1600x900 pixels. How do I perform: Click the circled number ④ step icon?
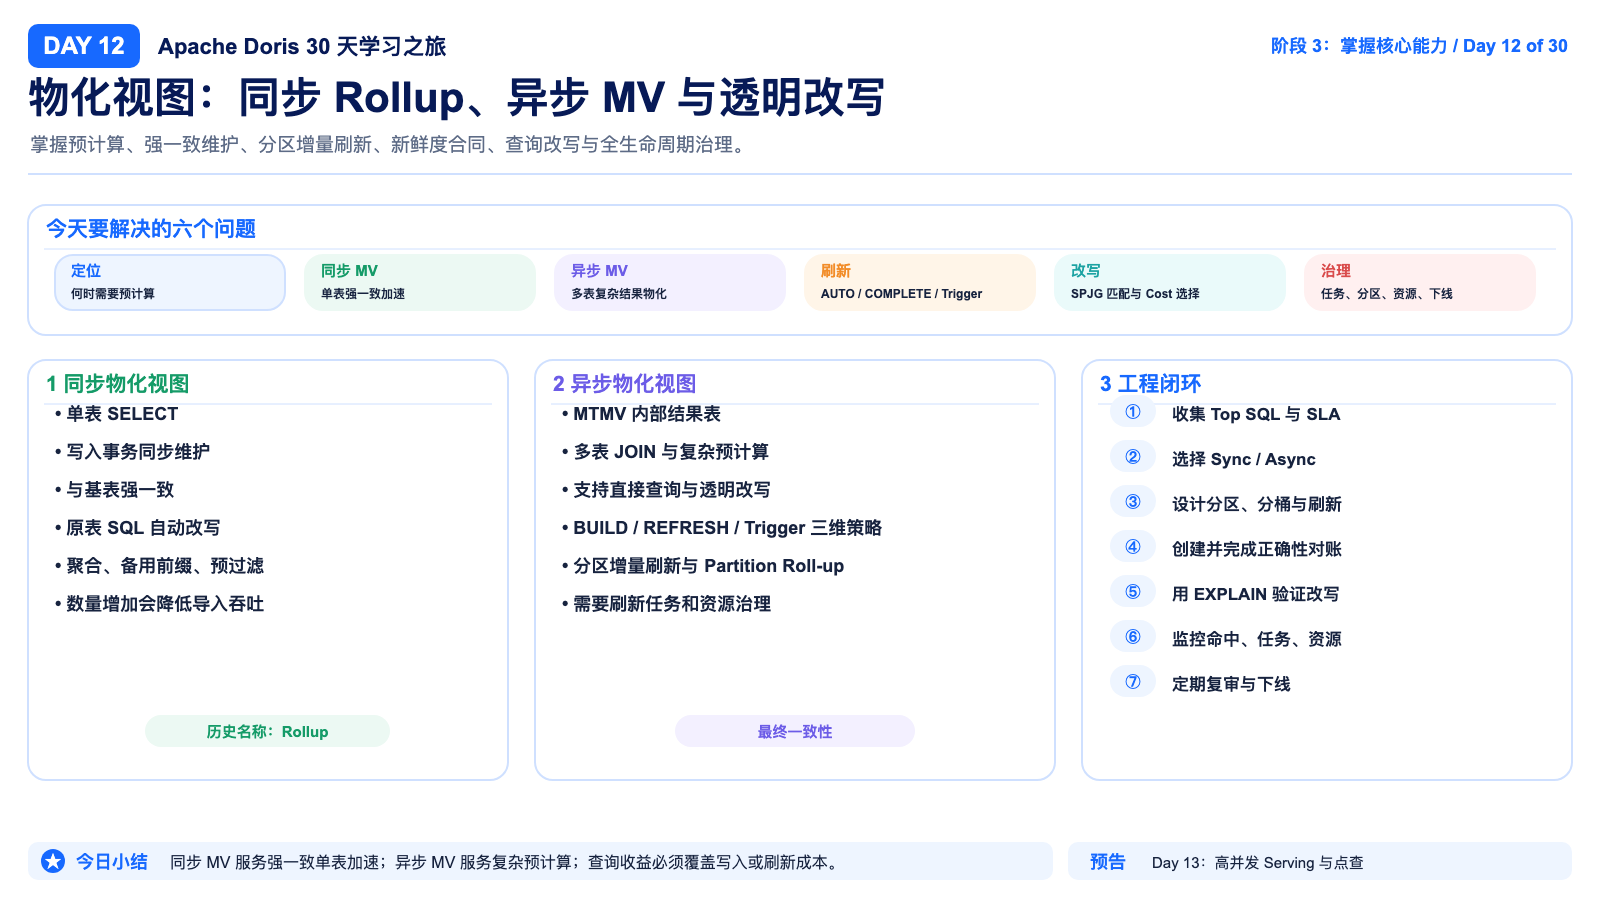[1133, 547]
